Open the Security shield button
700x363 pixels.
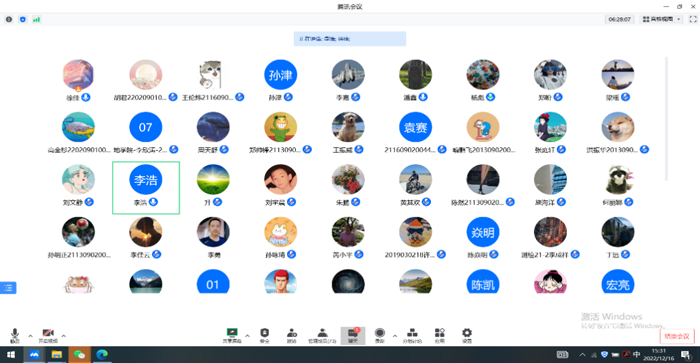pyautogui.click(x=265, y=335)
